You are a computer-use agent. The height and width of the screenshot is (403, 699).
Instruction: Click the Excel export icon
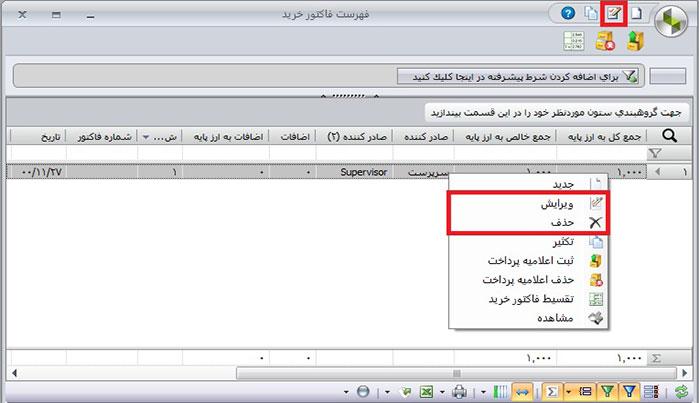click(424, 391)
